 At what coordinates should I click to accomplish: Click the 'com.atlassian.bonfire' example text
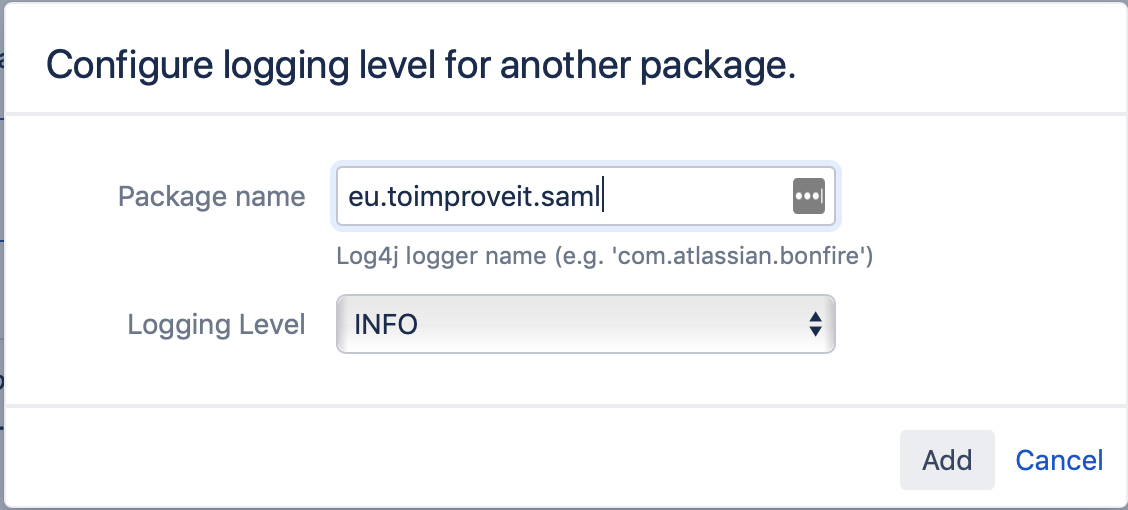tap(741, 255)
